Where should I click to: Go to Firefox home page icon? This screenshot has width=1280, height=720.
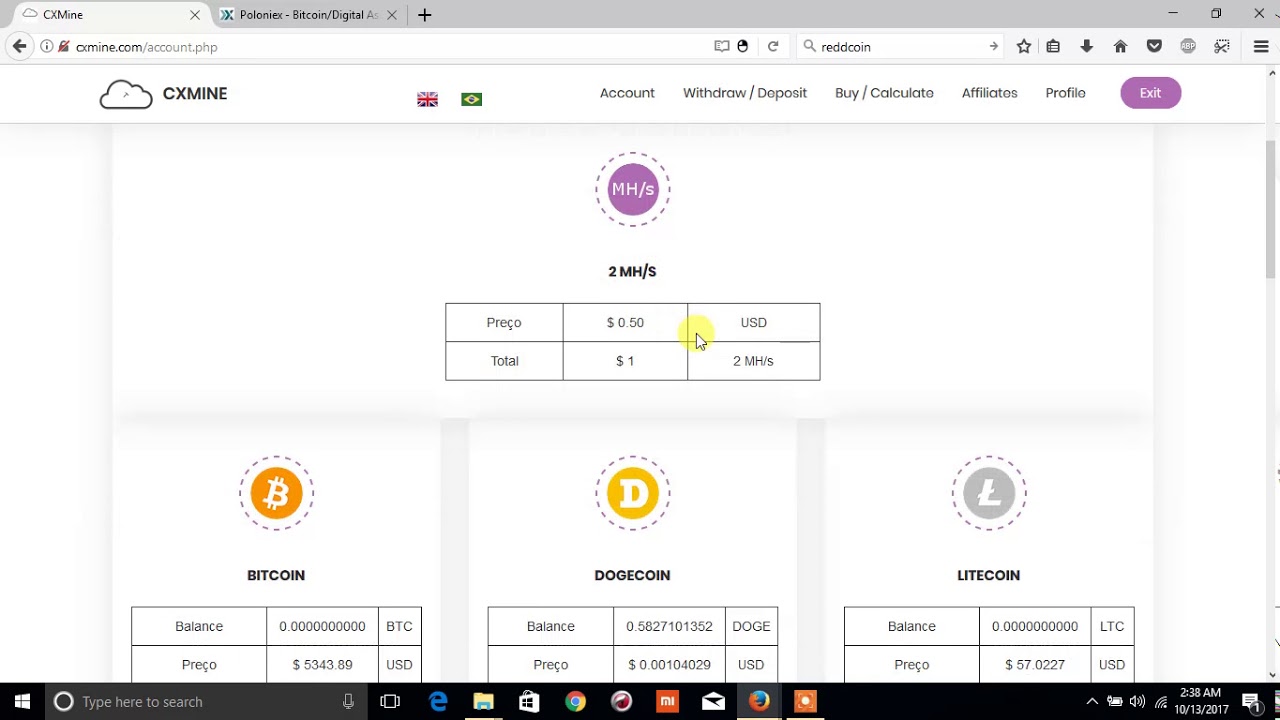pyautogui.click(x=1120, y=46)
